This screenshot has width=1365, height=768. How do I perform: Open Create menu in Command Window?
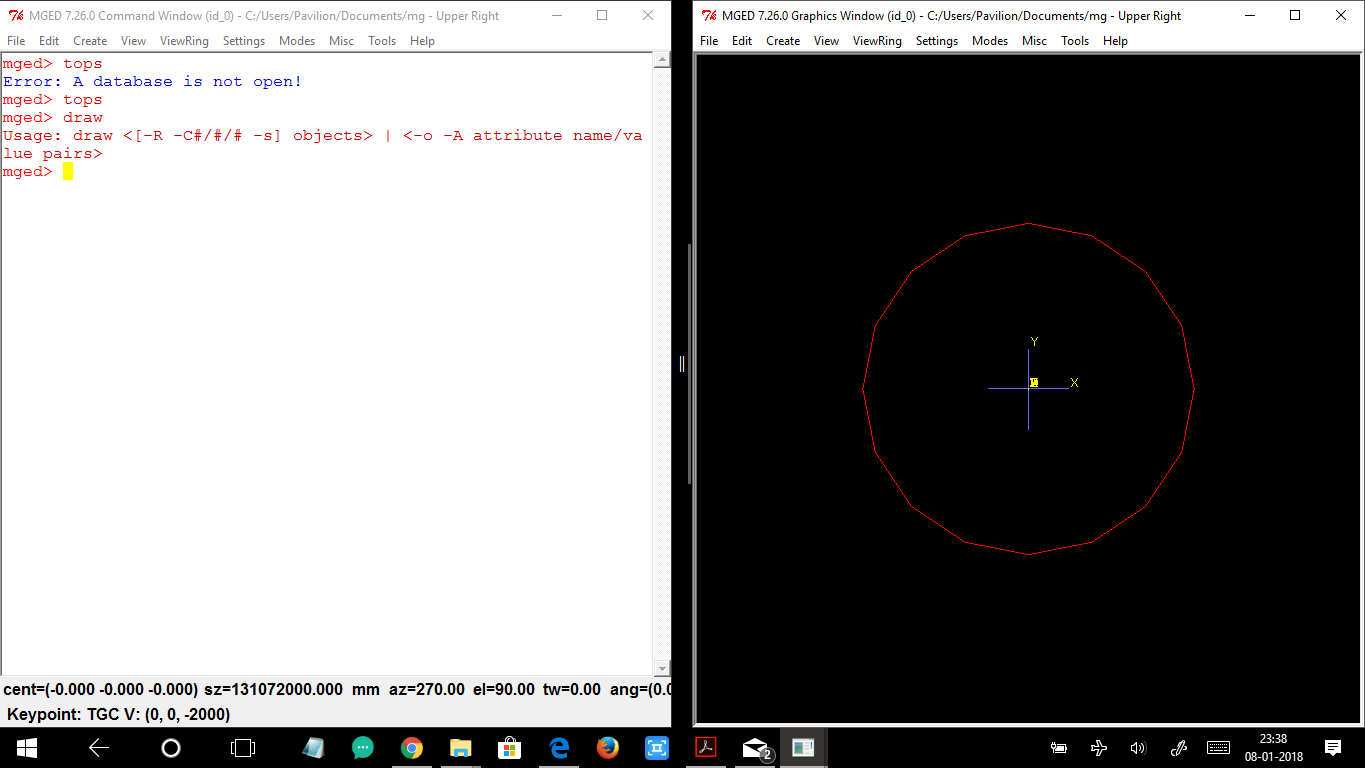(x=90, y=41)
